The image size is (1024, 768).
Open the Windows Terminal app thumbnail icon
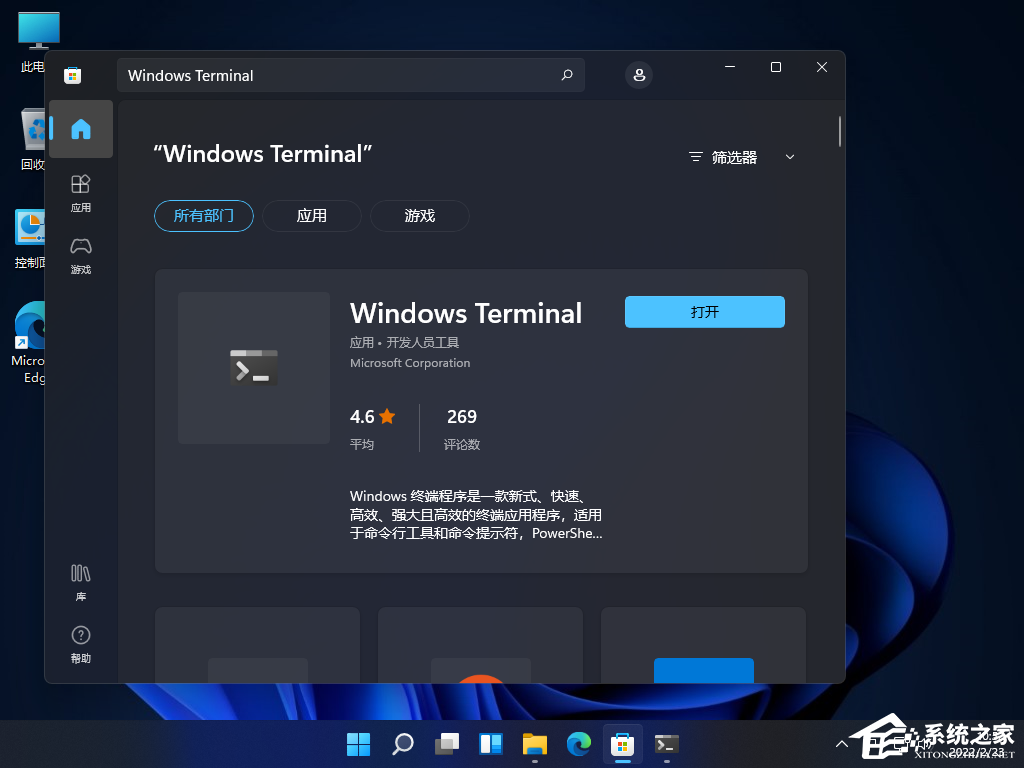pos(253,367)
